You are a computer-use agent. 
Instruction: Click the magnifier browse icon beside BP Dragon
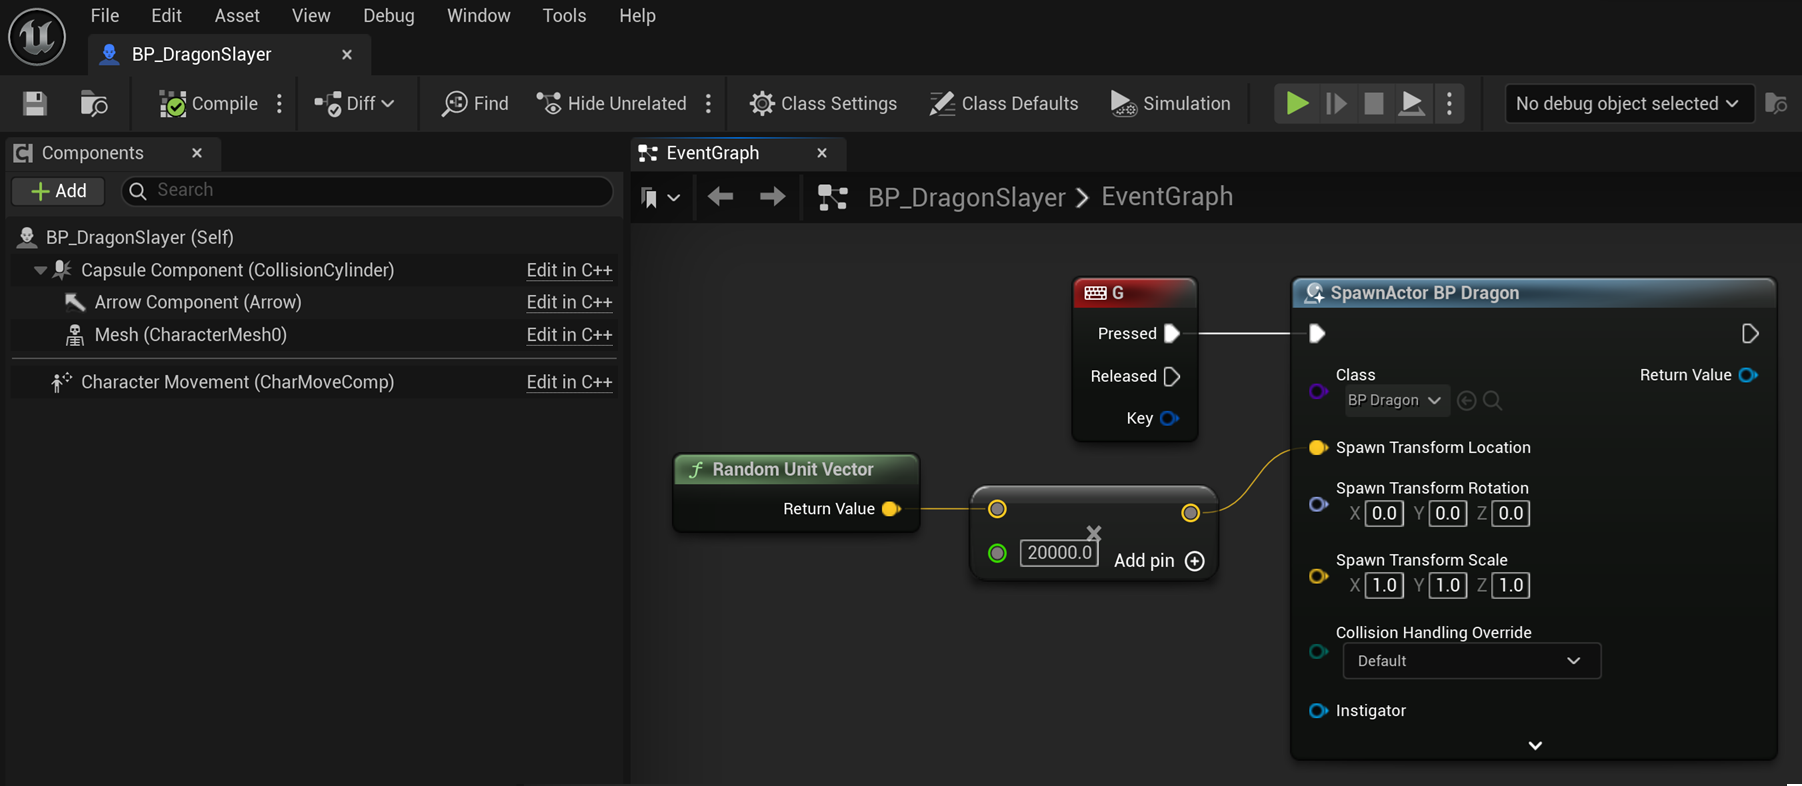pyautogui.click(x=1492, y=400)
